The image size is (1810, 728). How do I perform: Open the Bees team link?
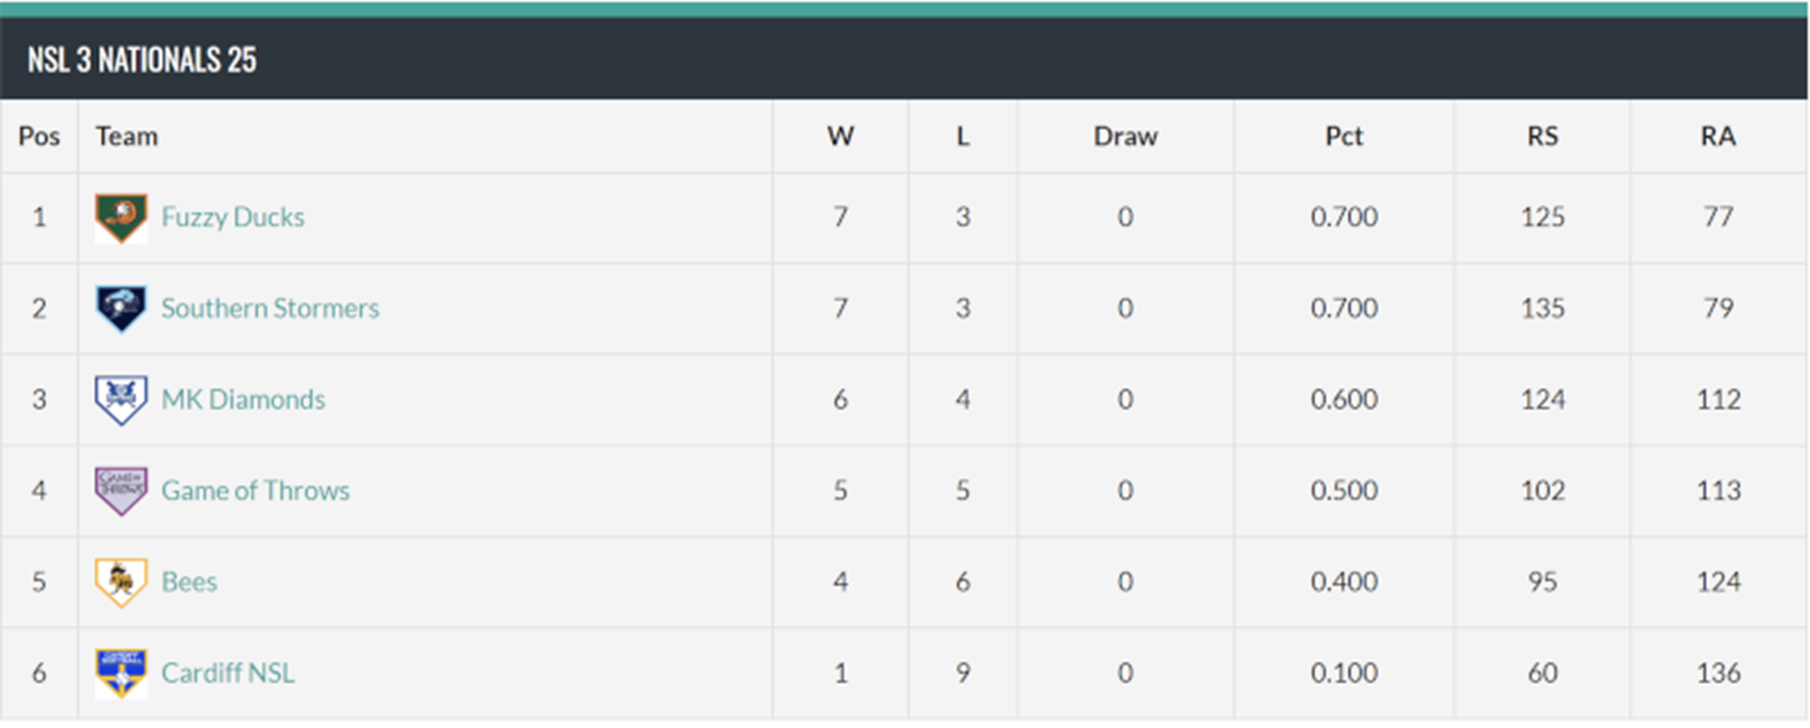(x=189, y=581)
